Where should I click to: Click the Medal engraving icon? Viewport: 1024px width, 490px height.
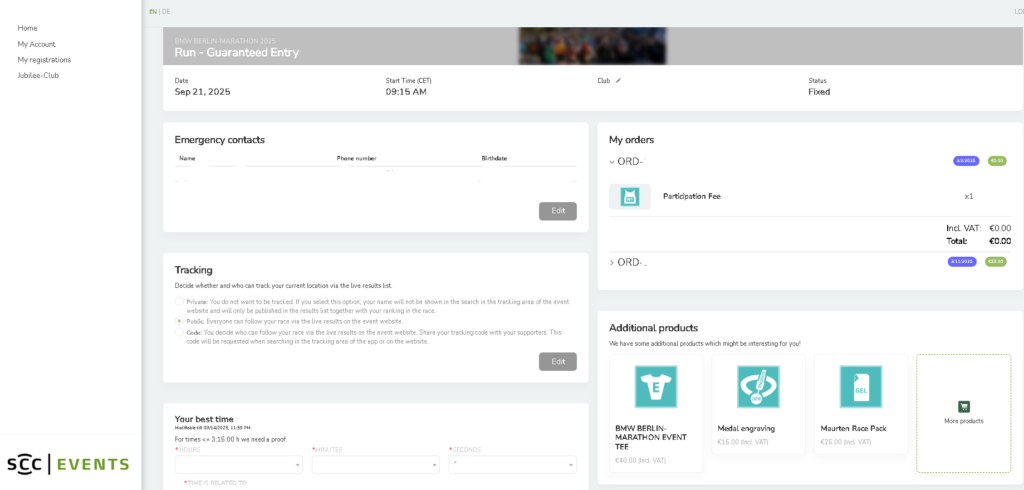[758, 387]
